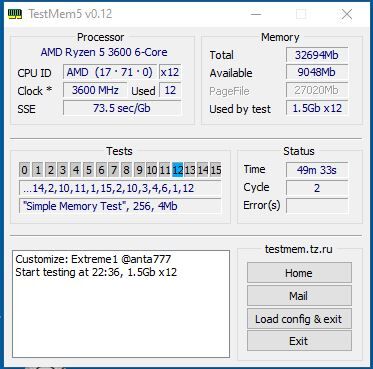The width and height of the screenshot is (373, 369).
Task: Click the Time value 49m 33s
Action: coord(317,170)
